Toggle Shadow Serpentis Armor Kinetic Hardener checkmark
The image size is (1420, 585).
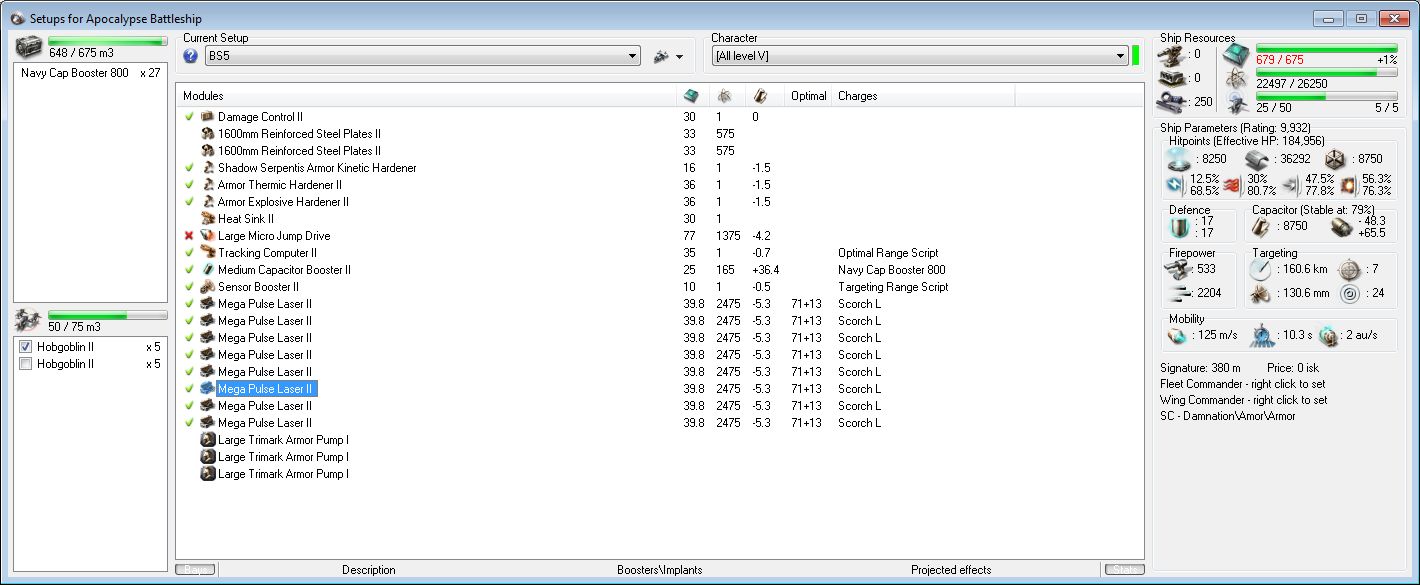click(x=189, y=168)
